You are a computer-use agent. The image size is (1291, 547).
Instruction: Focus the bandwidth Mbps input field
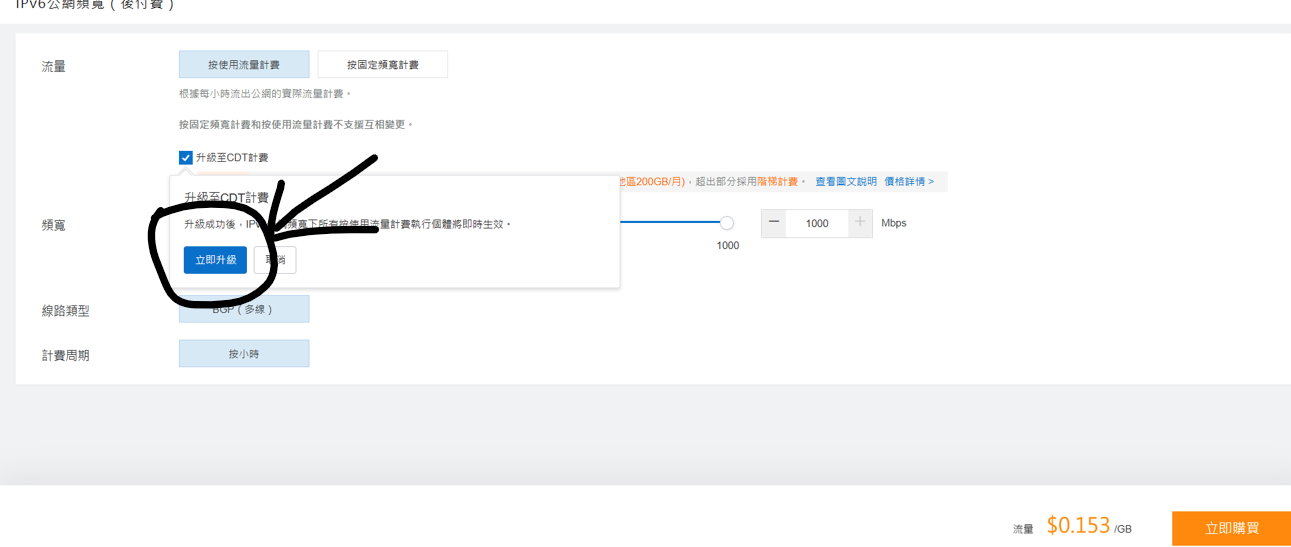click(817, 223)
